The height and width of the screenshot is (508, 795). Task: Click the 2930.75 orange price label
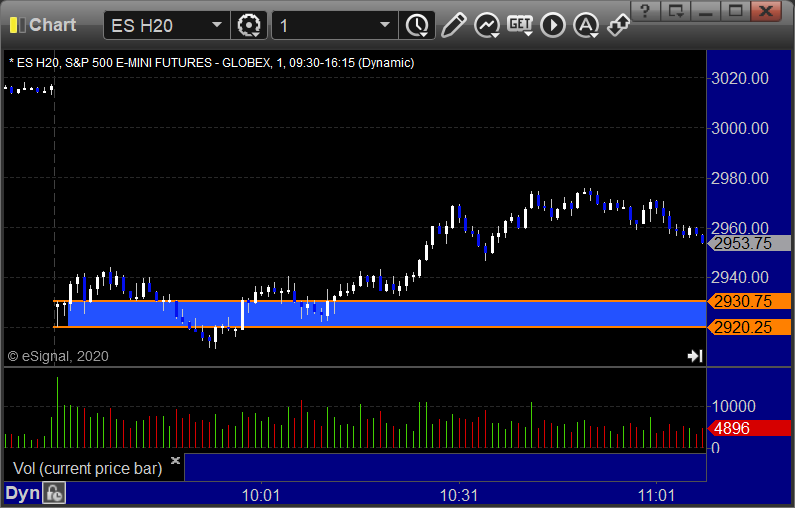coord(749,301)
